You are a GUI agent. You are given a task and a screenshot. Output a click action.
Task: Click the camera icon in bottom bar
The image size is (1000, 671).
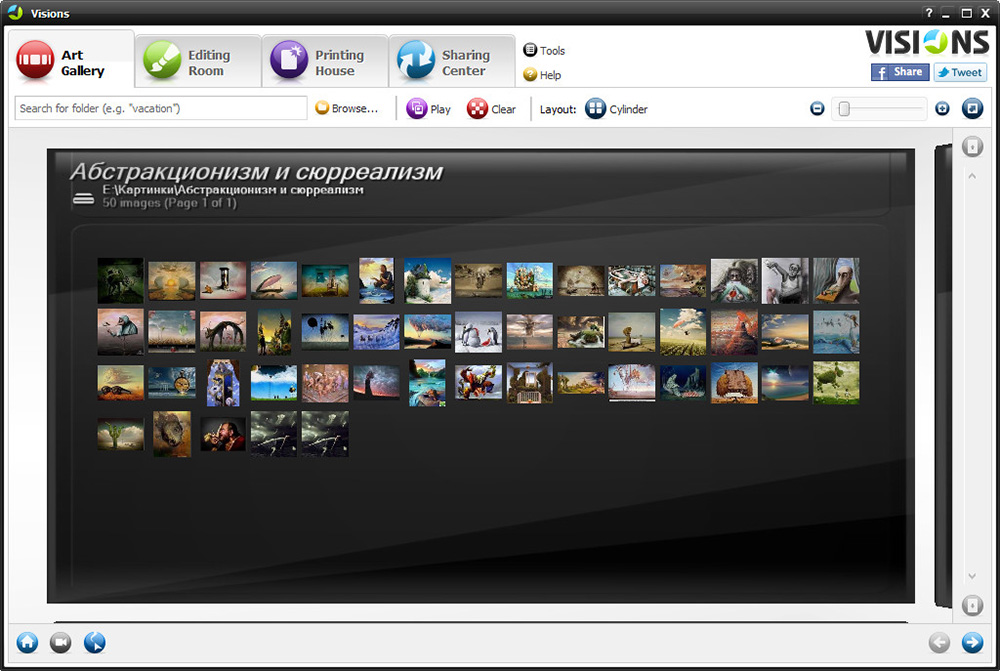point(61,642)
